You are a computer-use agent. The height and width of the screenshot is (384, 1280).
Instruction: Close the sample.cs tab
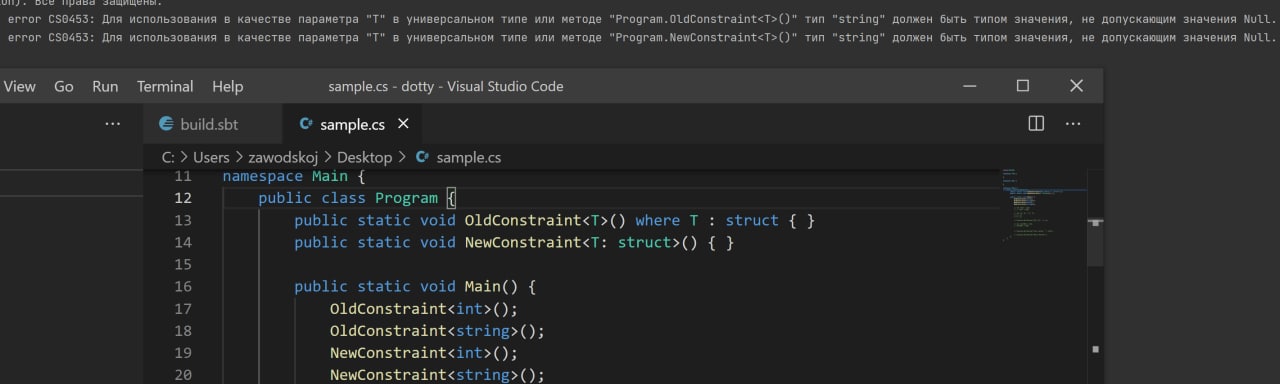[404, 124]
